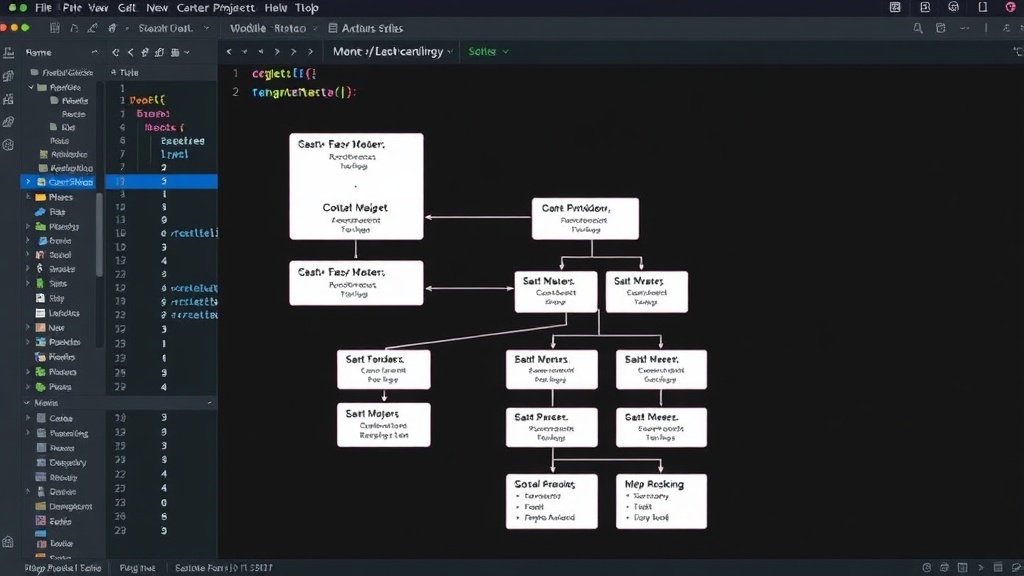Select the Dernigacmt tree item

pos(64,506)
